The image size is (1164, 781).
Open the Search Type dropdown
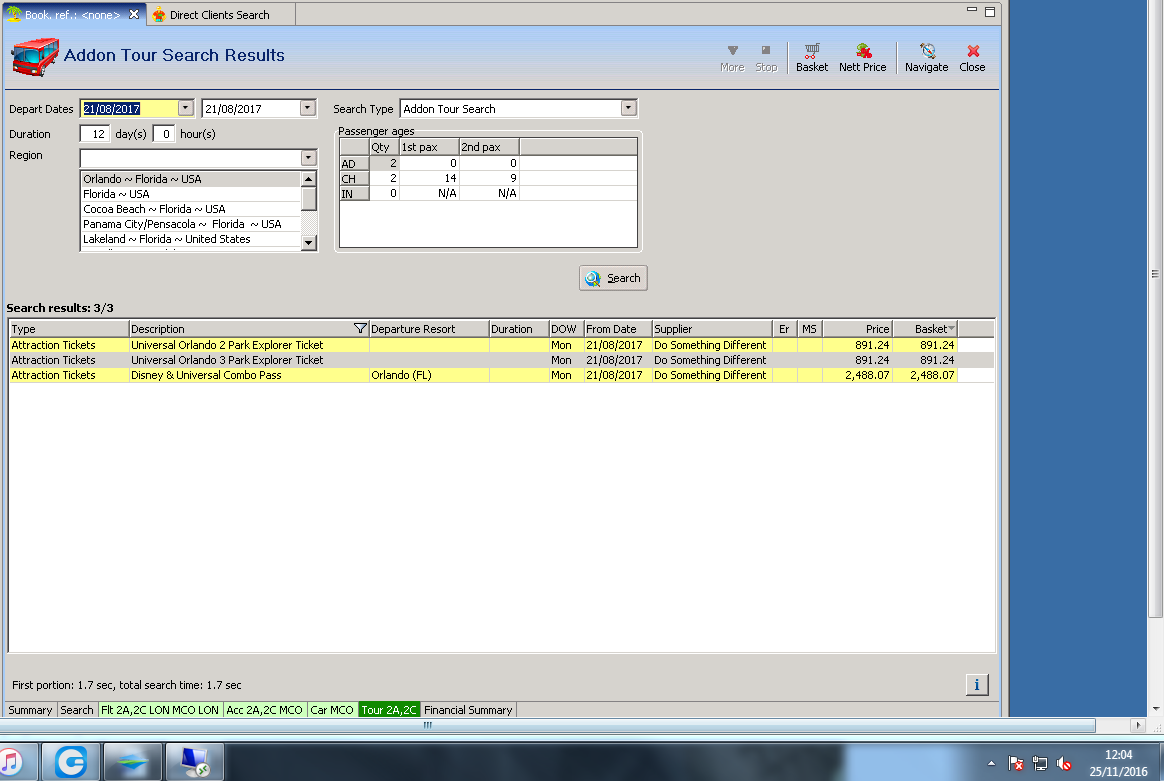tap(628, 108)
